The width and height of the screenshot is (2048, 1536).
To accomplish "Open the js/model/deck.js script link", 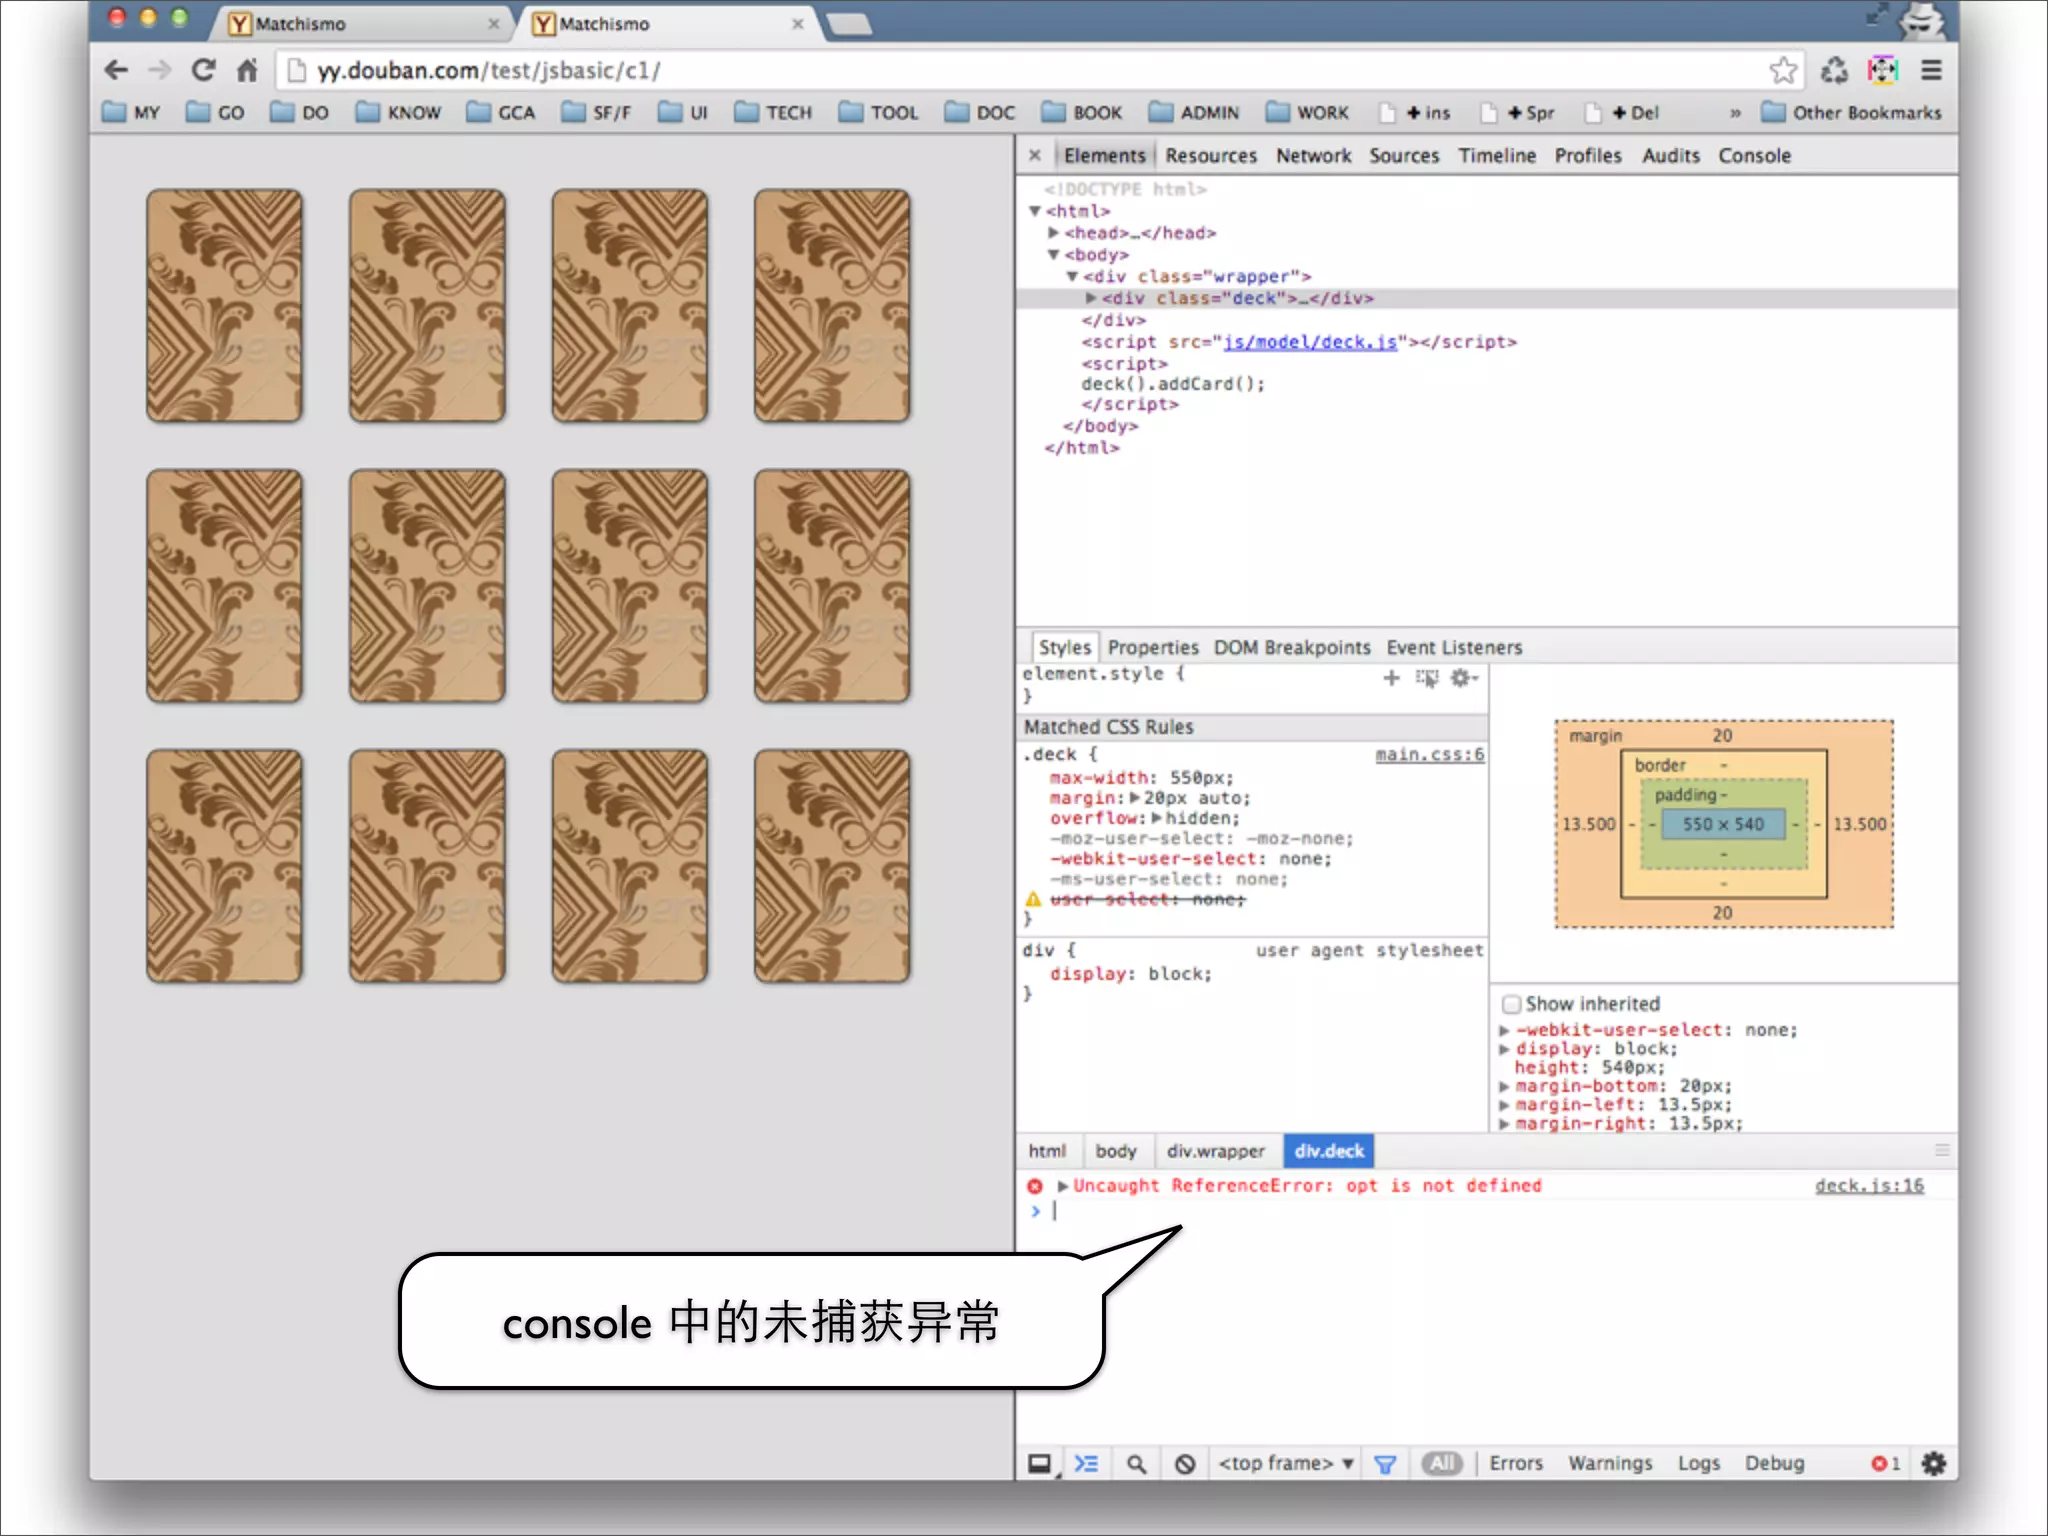I will [1310, 342].
